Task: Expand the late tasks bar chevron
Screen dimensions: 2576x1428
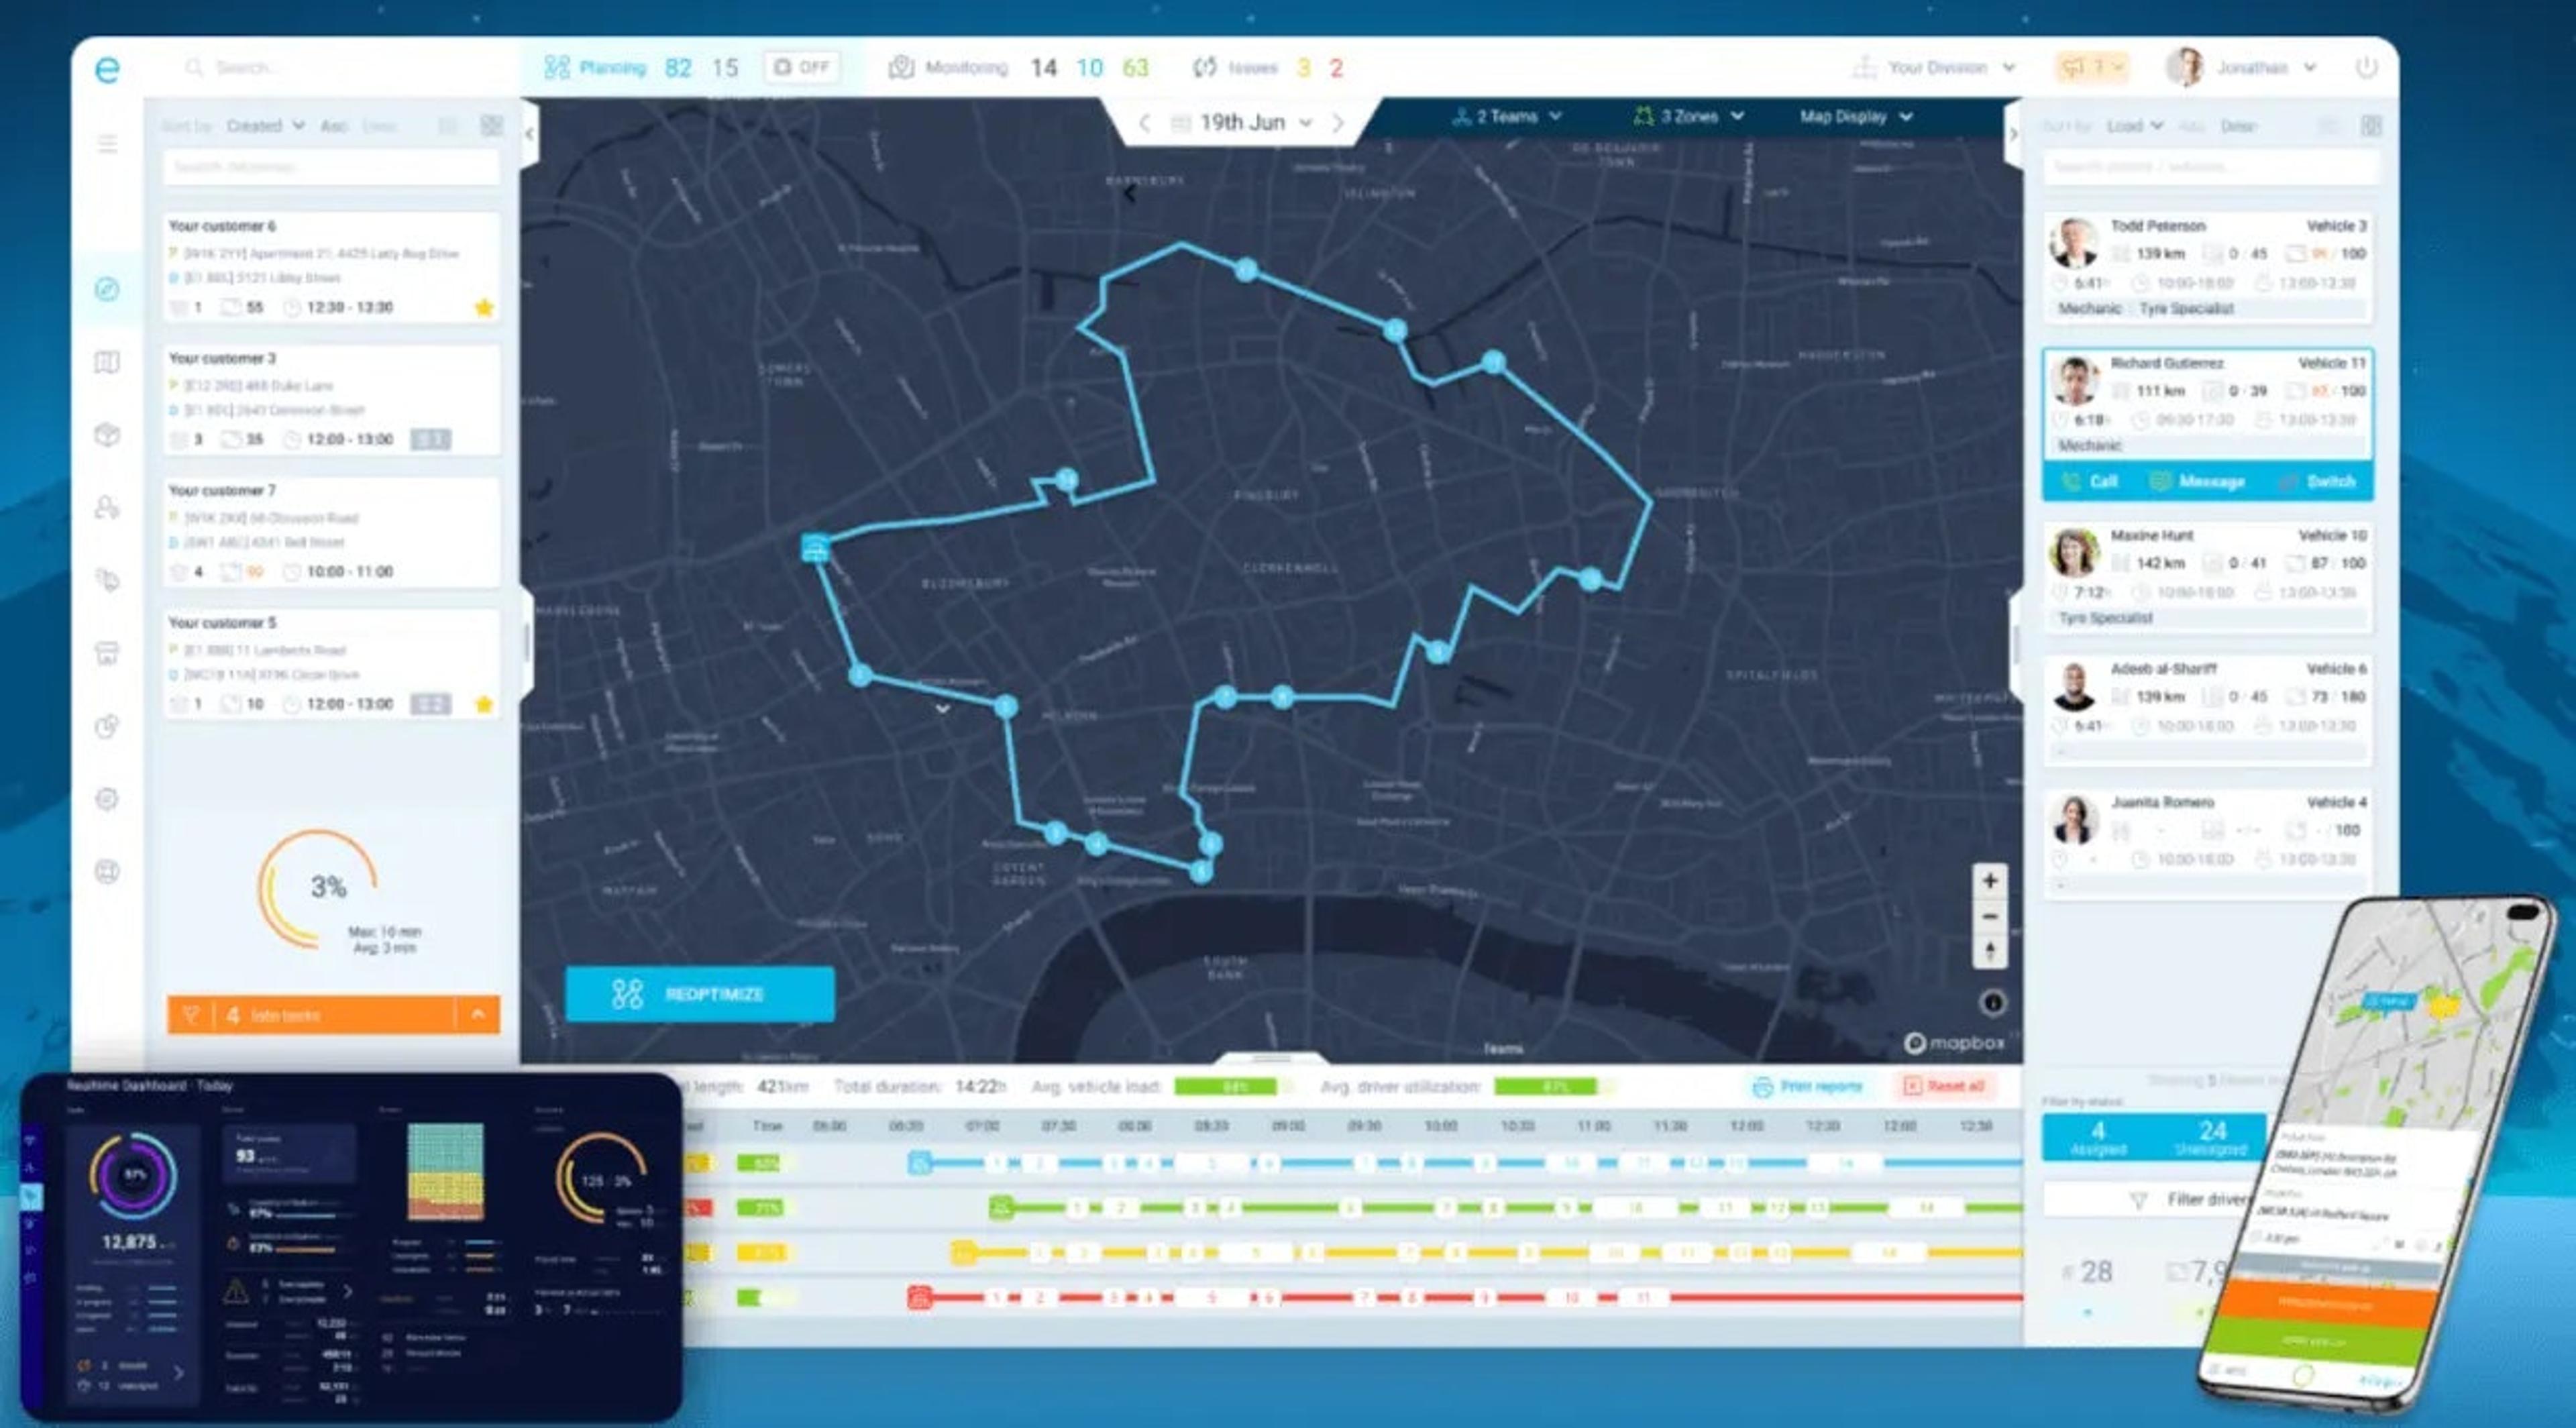Action: [x=478, y=1014]
